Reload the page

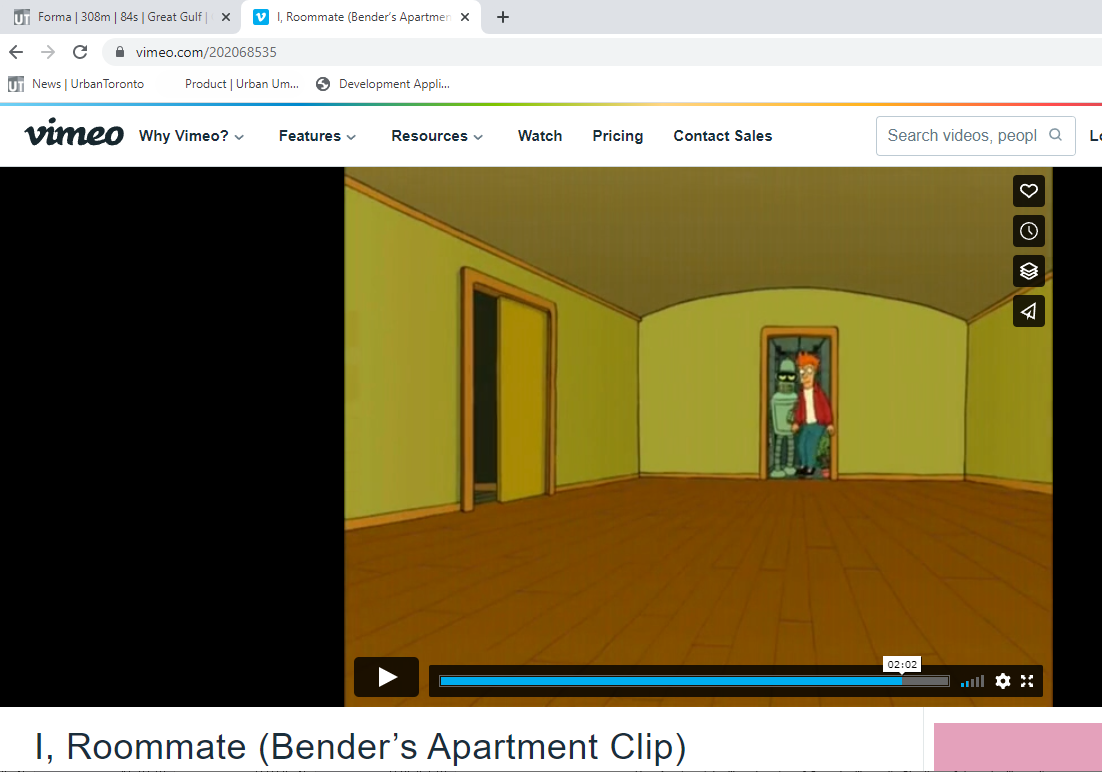pyautogui.click(x=80, y=52)
